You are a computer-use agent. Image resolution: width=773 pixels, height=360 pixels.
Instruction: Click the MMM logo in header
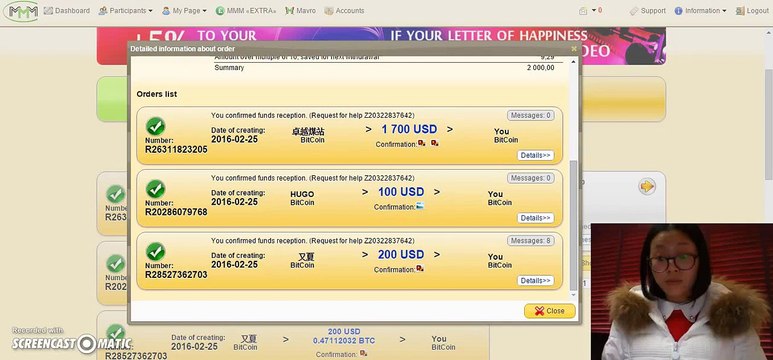[21, 11]
